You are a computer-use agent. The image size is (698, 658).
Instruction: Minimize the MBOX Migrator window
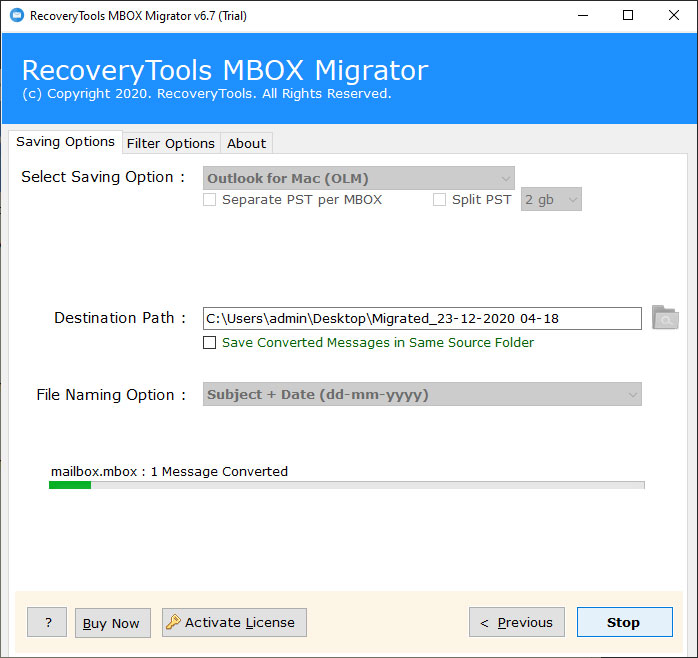pos(583,16)
